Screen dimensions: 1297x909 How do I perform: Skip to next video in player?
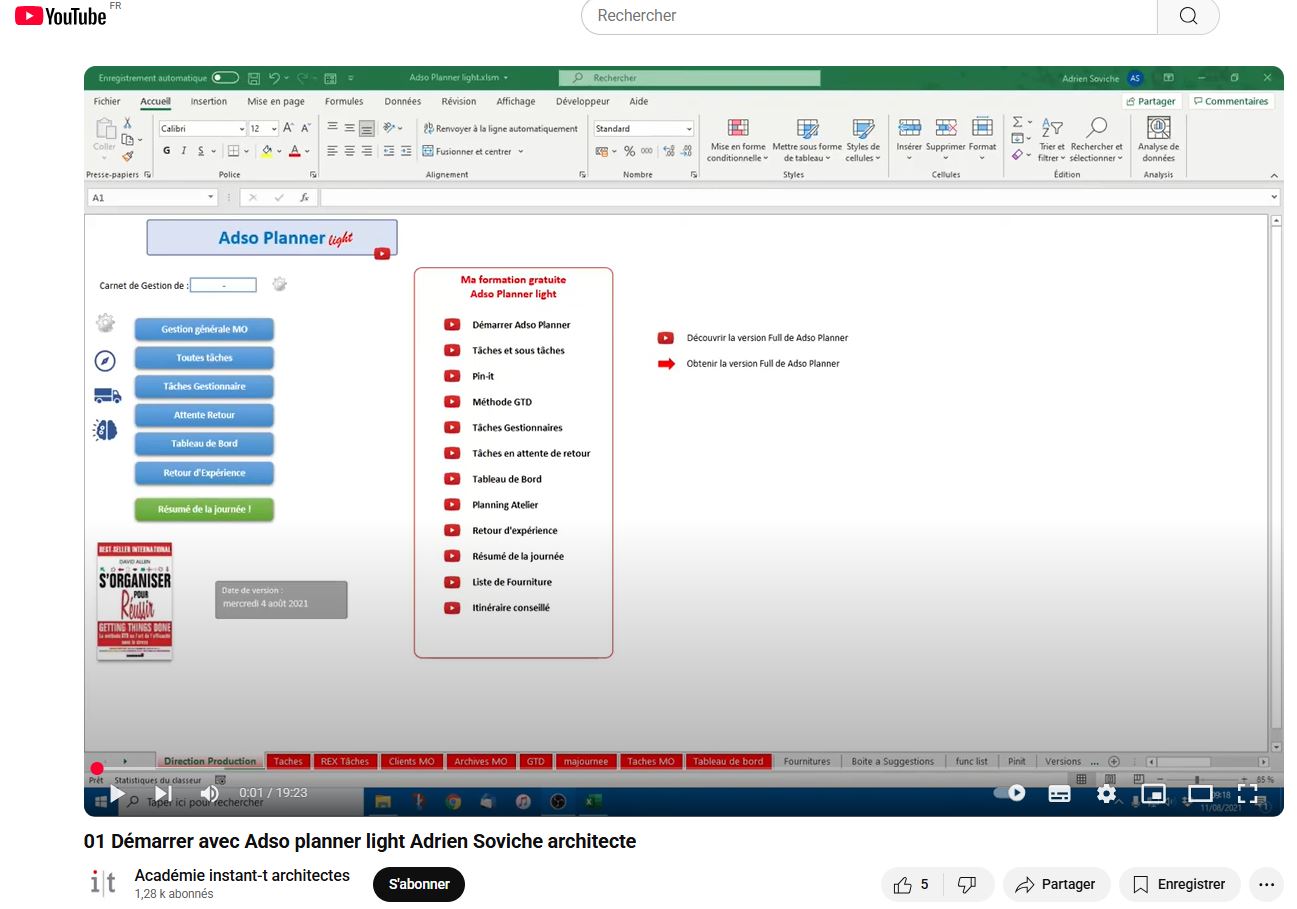tap(163, 793)
